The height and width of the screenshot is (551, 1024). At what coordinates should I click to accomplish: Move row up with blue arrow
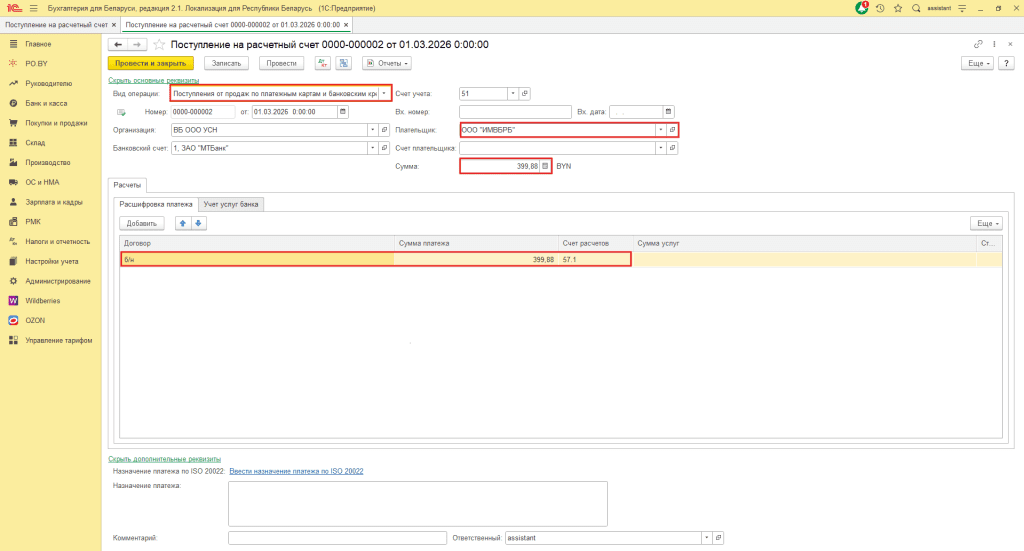(x=182, y=223)
